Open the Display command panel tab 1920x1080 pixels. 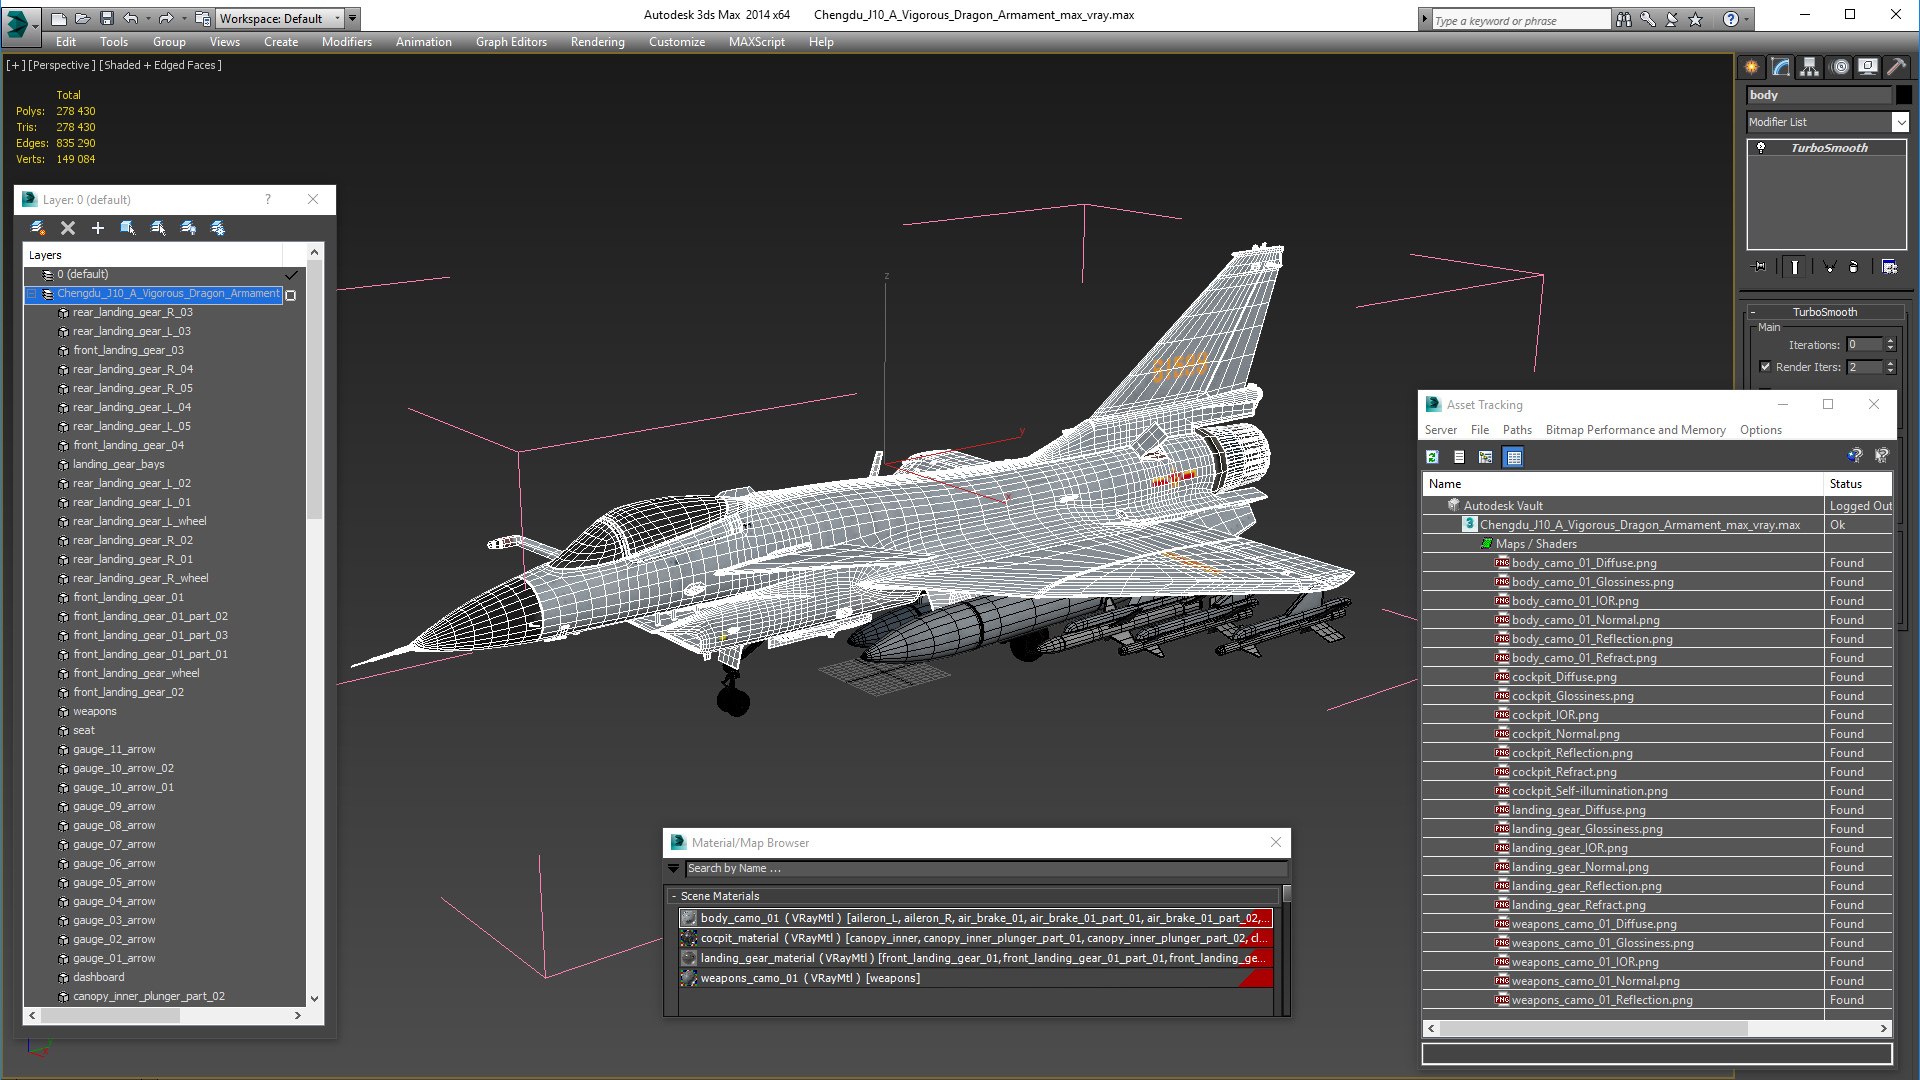[1868, 67]
